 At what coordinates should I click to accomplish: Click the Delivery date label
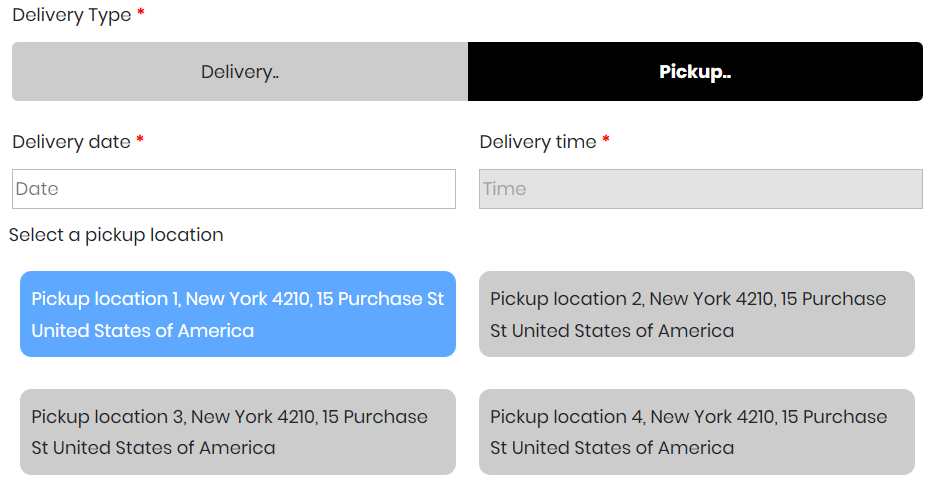(71, 142)
